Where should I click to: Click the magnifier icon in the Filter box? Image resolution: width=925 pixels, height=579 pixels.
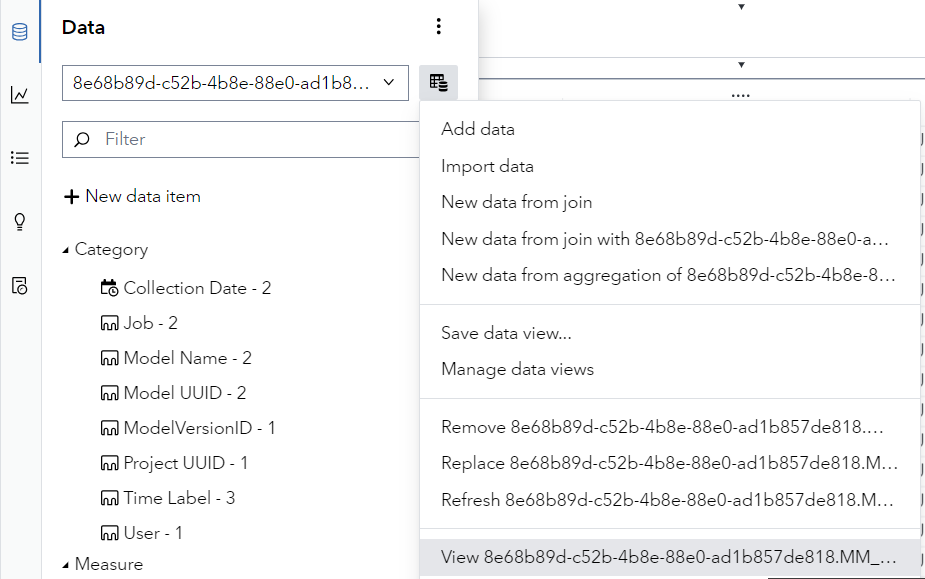82,139
